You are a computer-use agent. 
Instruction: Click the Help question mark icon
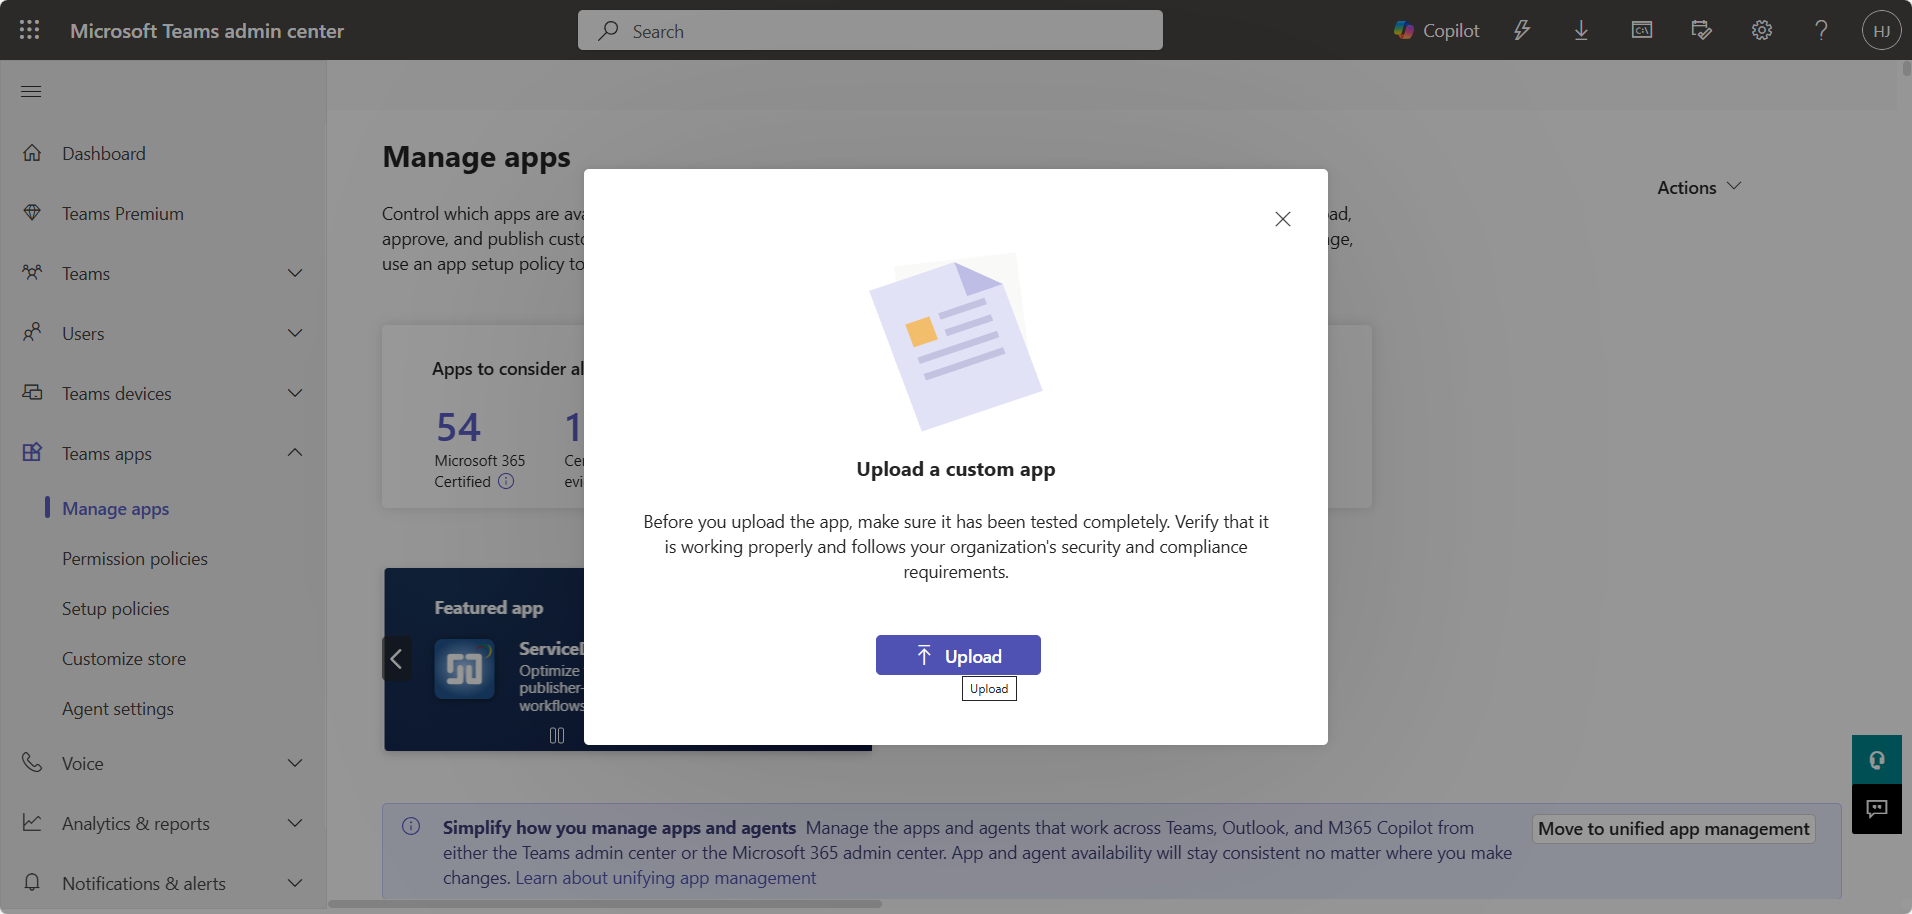pos(1821,30)
